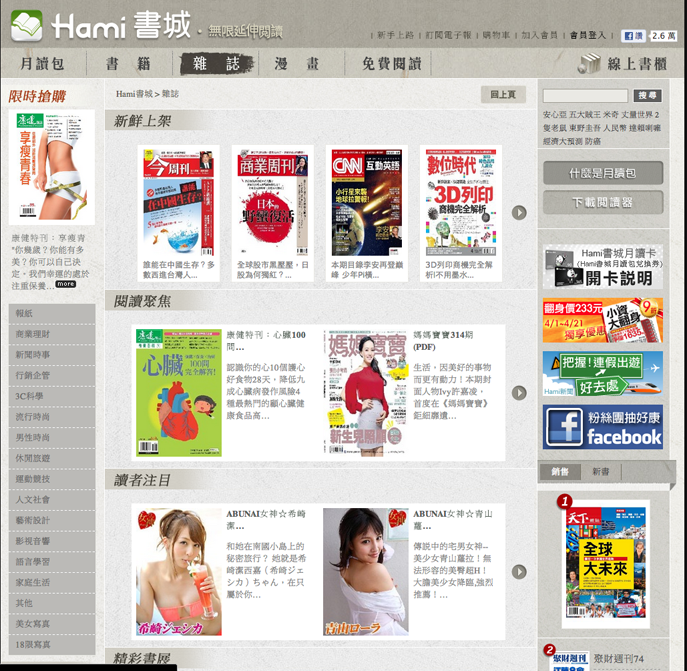This screenshot has height=671, width=687.
Task: Open the Hami書城月讀卡 開卡說明 banner
Action: (x=602, y=266)
